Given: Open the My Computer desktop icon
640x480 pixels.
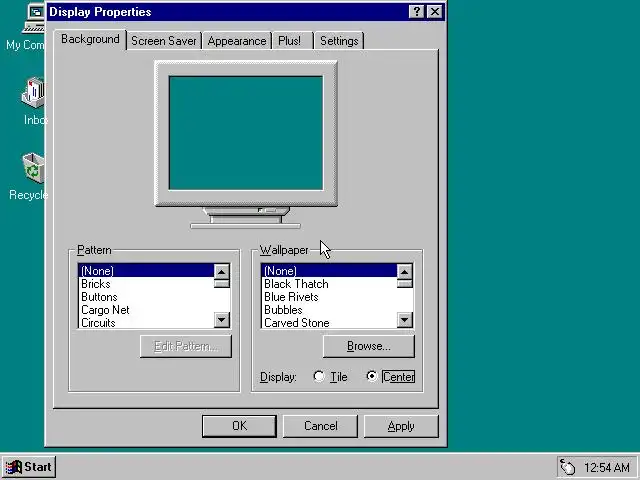Looking at the screenshot, I should click(x=33, y=18).
